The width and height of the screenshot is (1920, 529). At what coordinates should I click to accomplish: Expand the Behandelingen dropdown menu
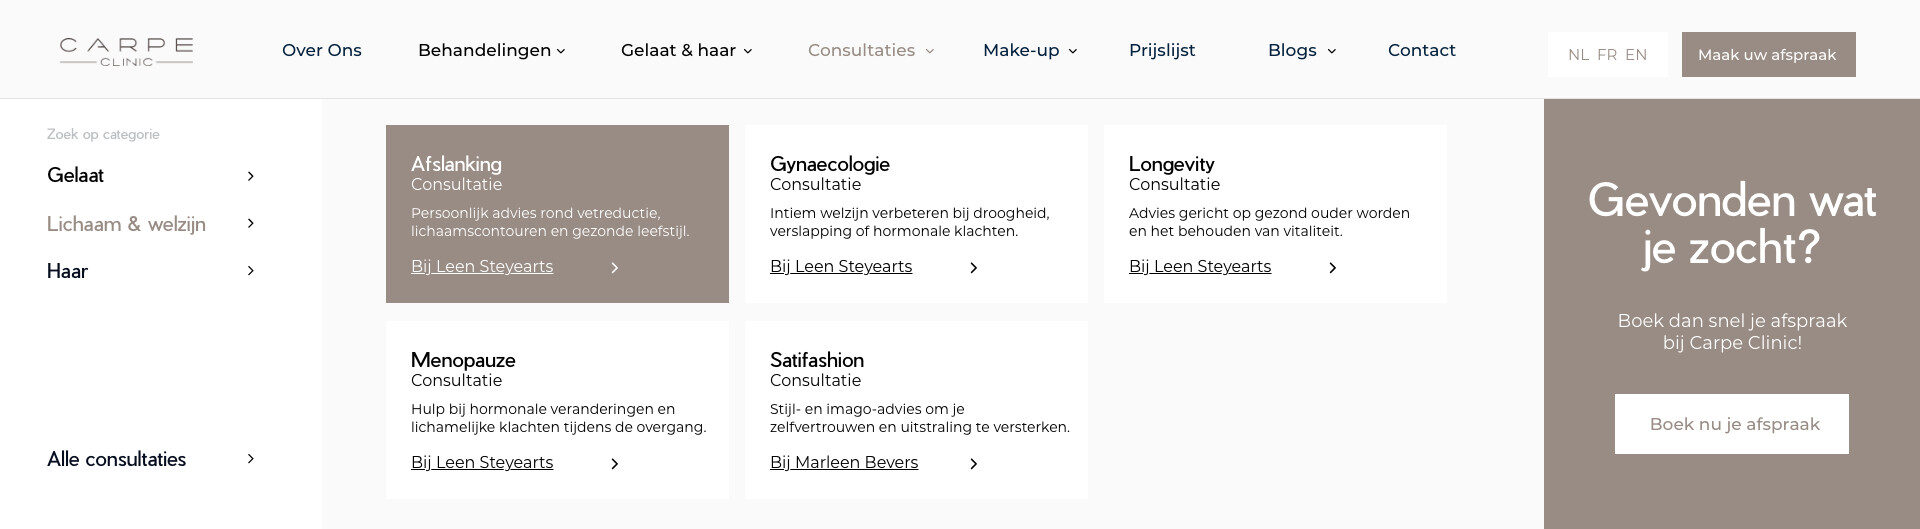[x=491, y=50]
